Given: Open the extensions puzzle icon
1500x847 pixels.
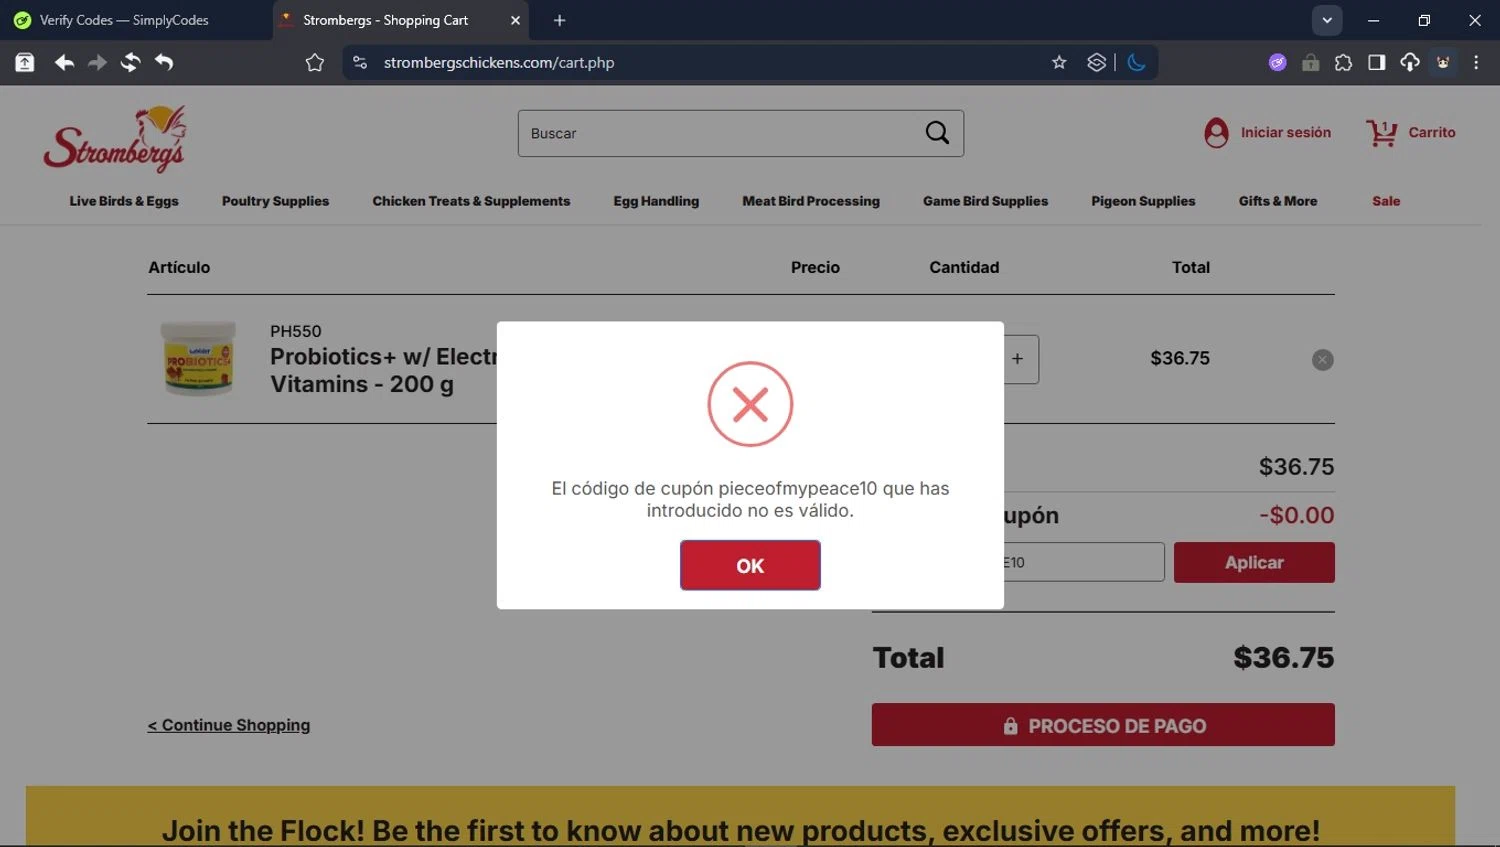Looking at the screenshot, I should pos(1343,62).
